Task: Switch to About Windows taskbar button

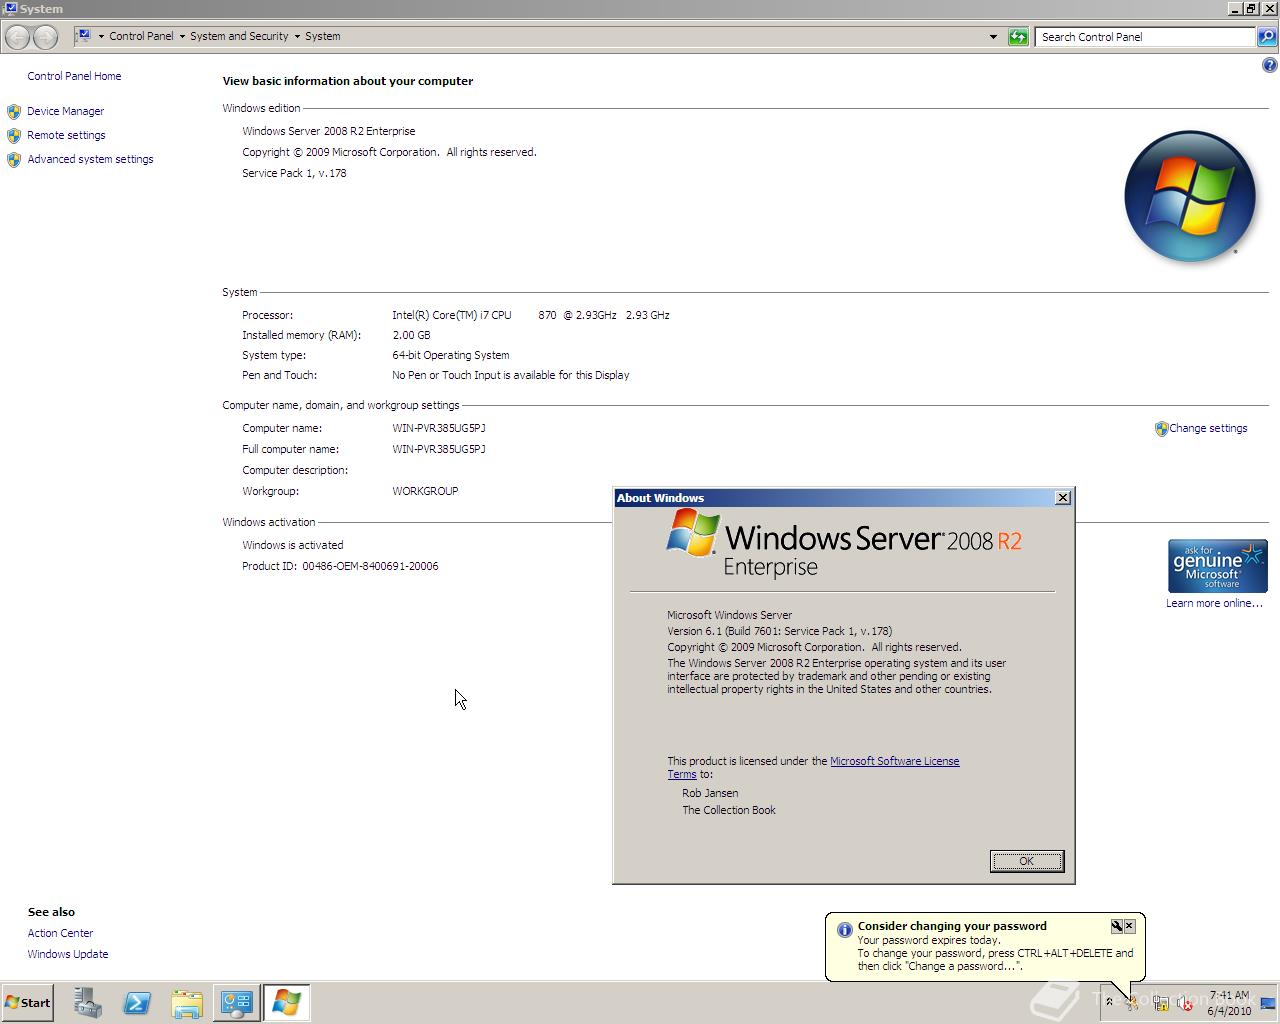Action: tap(287, 1003)
